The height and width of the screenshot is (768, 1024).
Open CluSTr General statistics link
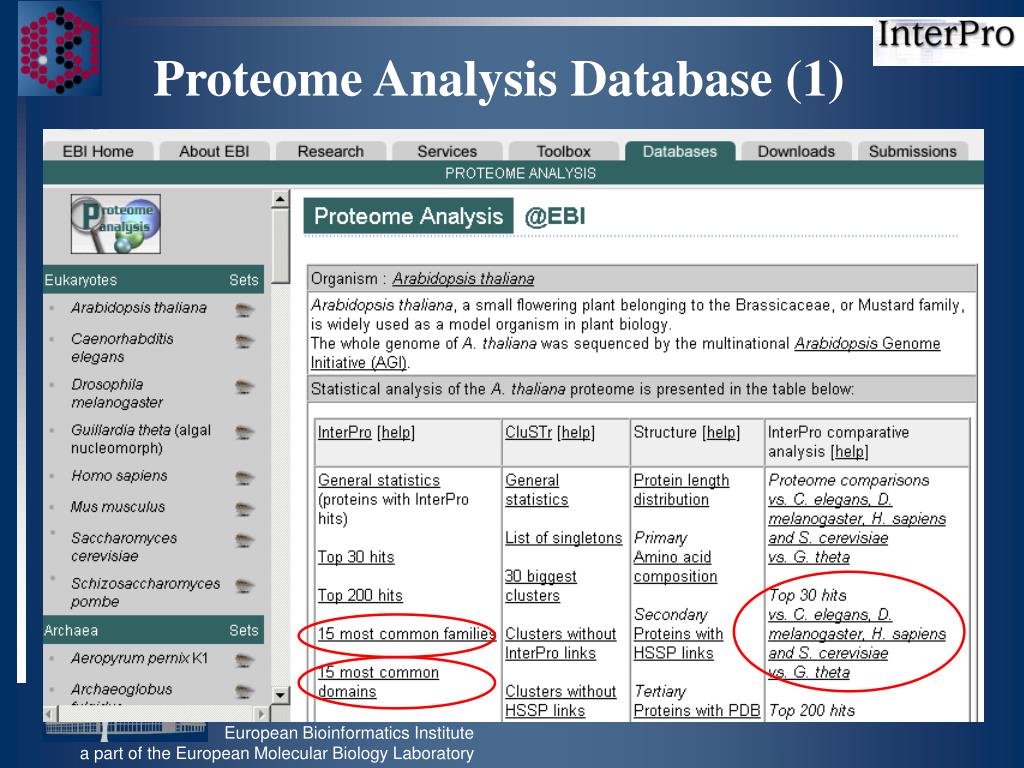[536, 490]
